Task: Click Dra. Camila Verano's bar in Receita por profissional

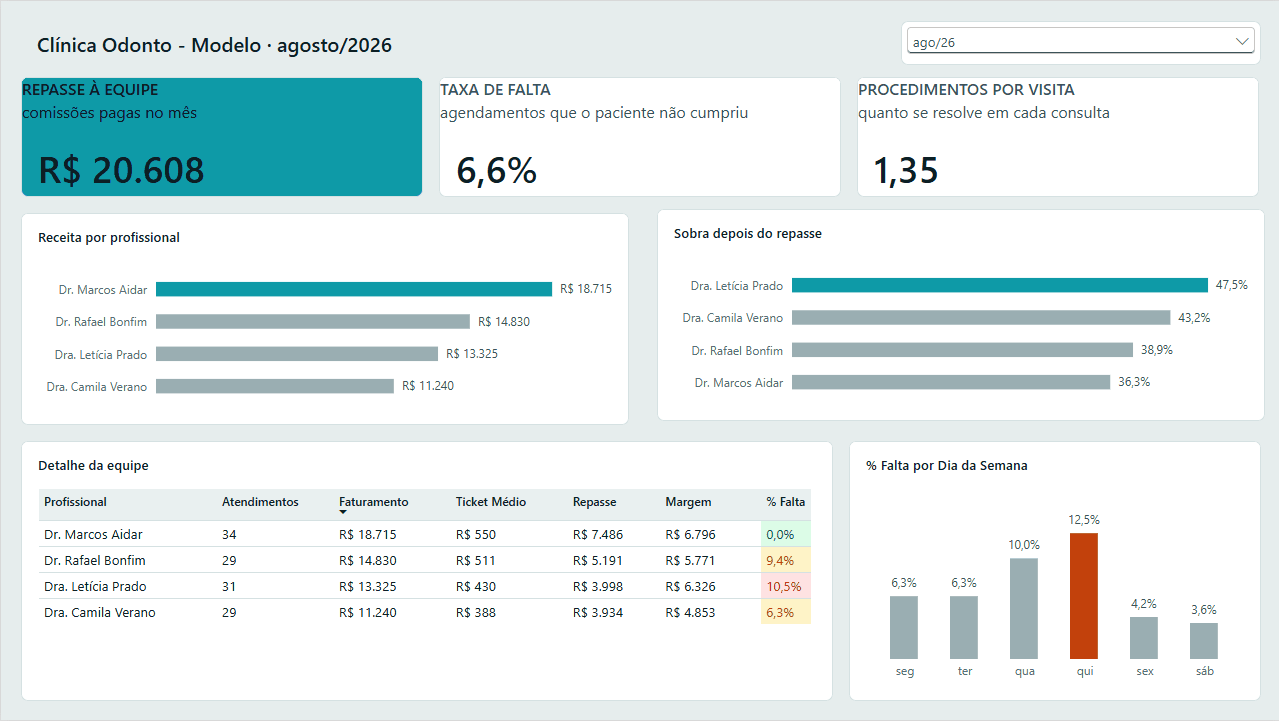Action: click(x=275, y=386)
